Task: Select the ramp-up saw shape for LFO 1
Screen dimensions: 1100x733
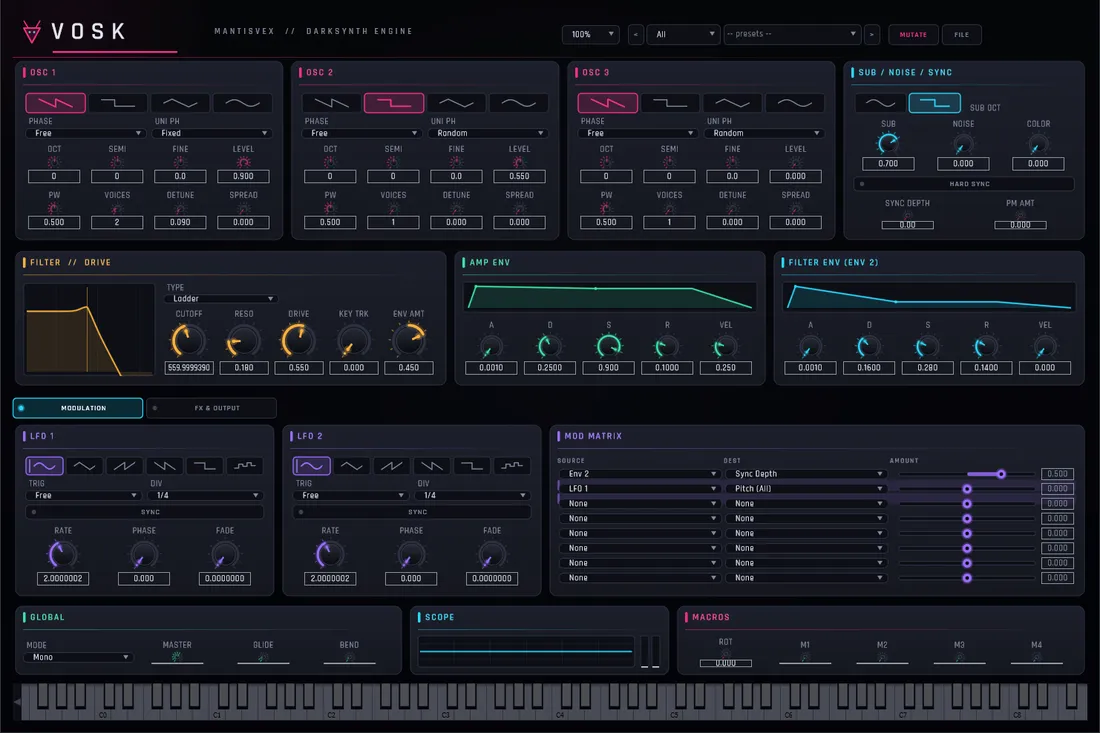Action: click(124, 466)
